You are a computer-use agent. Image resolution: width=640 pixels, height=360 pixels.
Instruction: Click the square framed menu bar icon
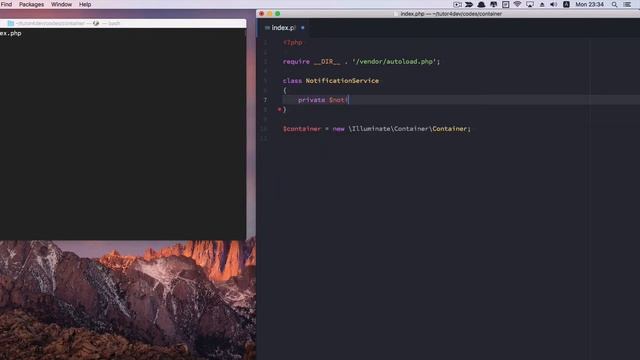pos(505,4)
